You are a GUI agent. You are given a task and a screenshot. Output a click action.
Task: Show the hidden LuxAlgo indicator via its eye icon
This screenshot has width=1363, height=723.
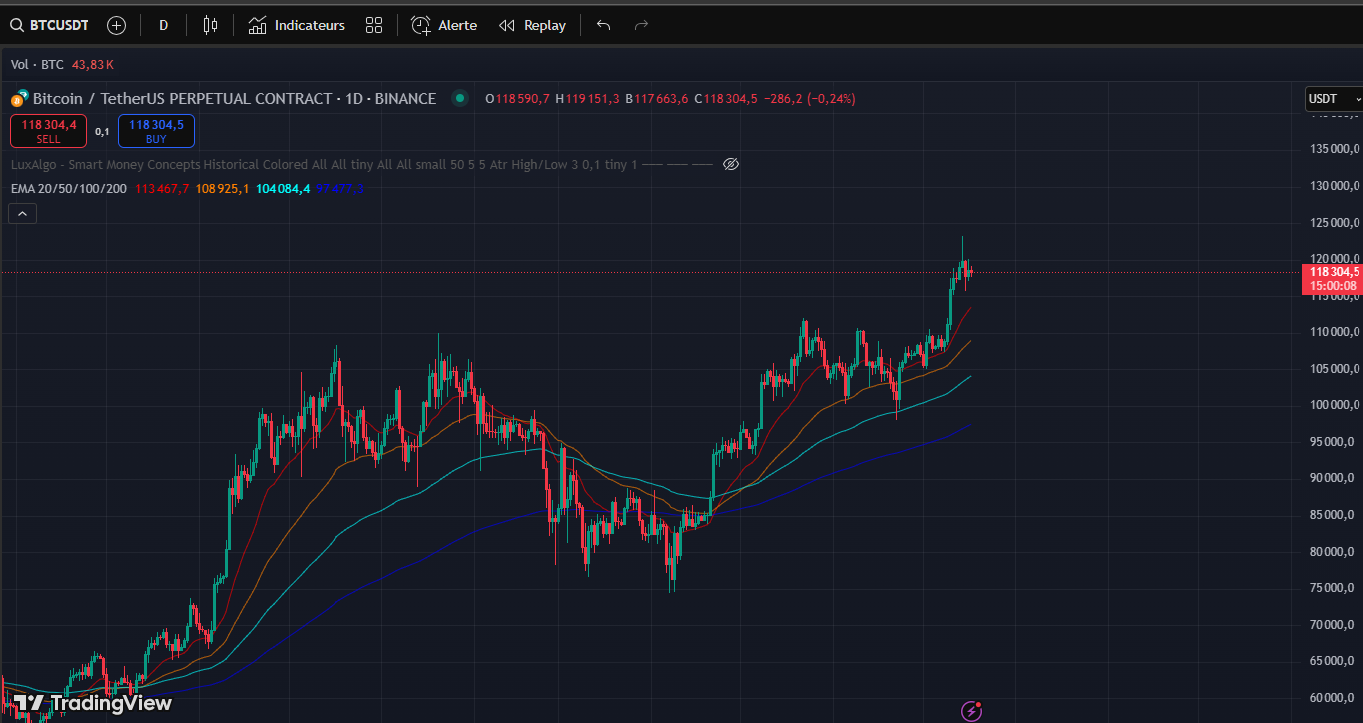(731, 164)
